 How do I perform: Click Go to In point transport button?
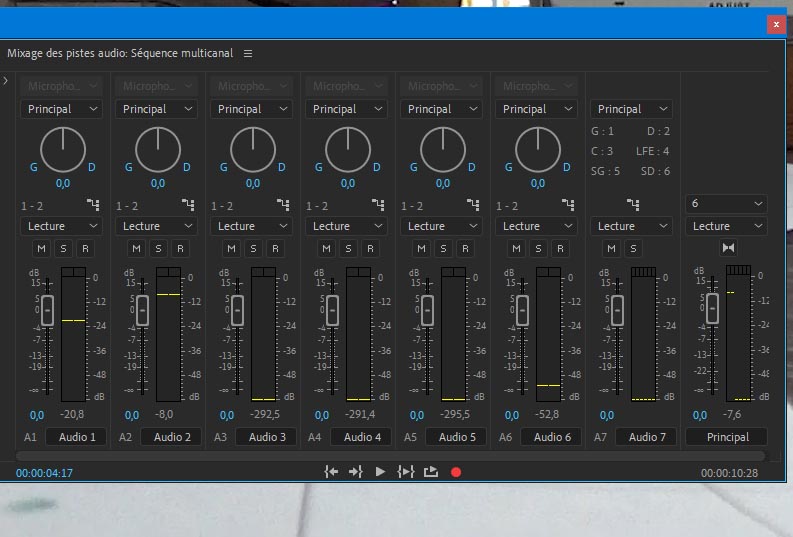click(x=331, y=472)
